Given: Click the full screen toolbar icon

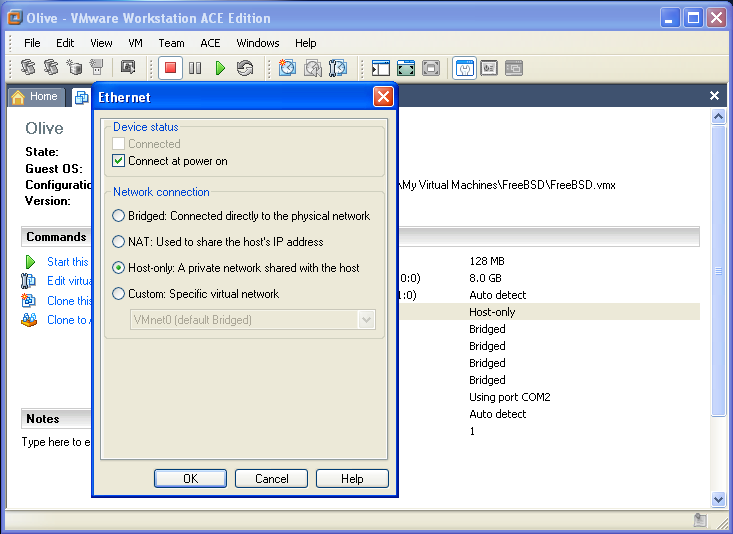Looking at the screenshot, I should pyautogui.click(x=431, y=68).
